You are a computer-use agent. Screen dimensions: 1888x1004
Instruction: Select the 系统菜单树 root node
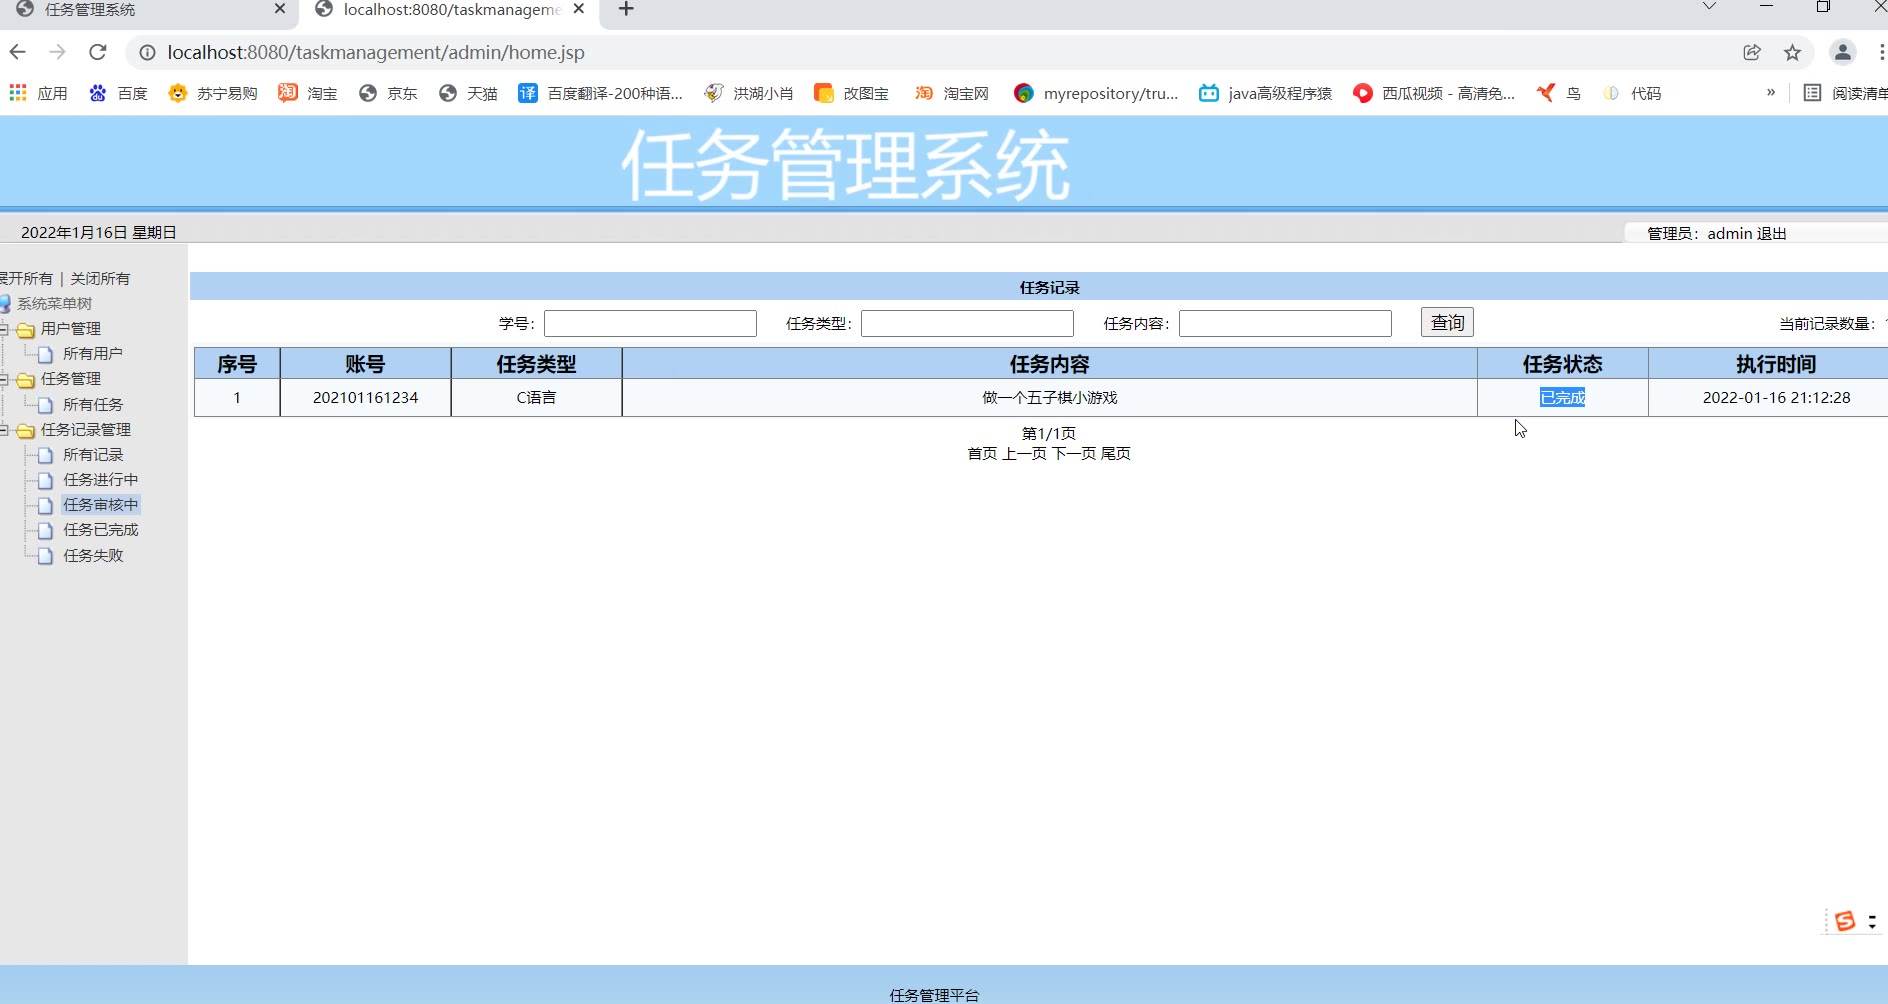[54, 303]
